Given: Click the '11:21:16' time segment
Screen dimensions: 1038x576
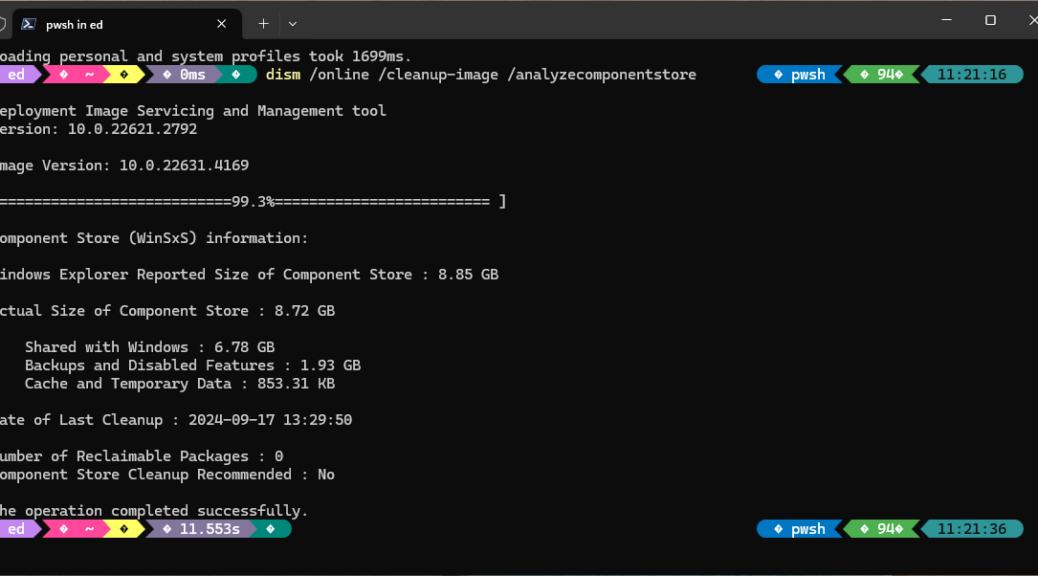Looking at the screenshot, I should (972, 75).
